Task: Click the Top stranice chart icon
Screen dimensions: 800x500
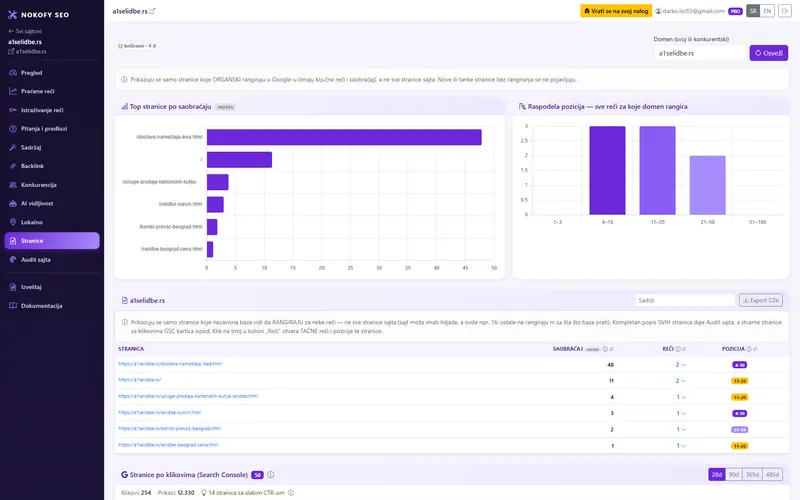Action: pyautogui.click(x=124, y=107)
